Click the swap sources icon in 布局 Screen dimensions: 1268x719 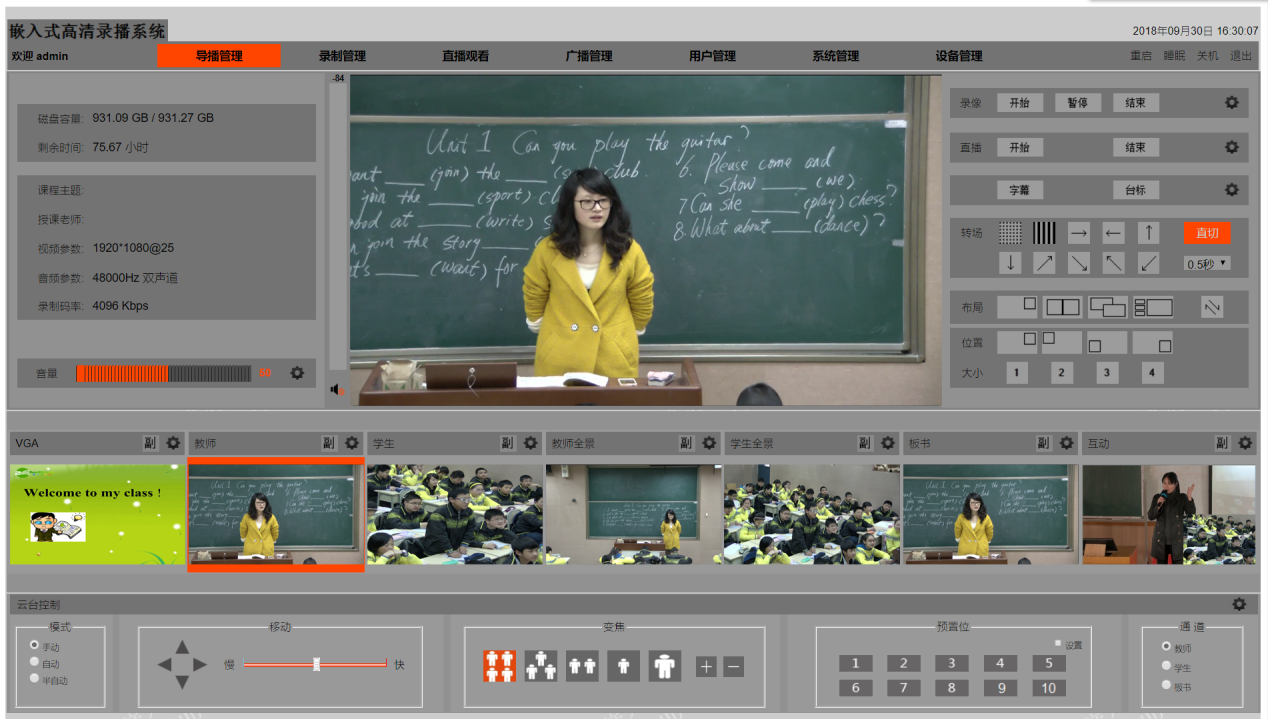[x=1212, y=307]
